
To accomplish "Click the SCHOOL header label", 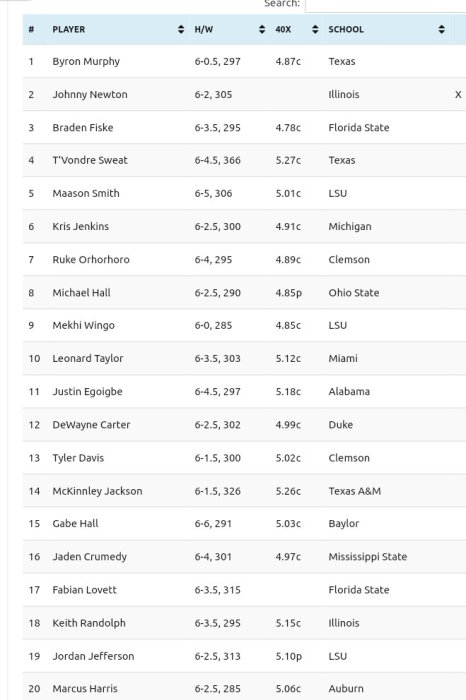I will click(x=346, y=29).
